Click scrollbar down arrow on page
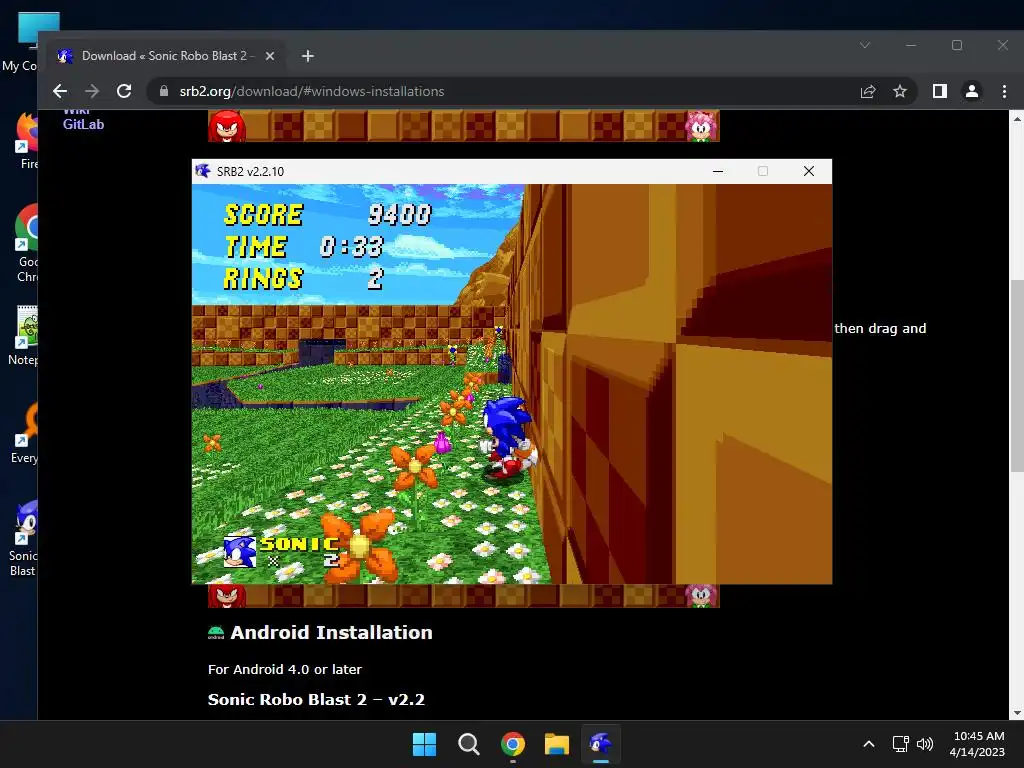This screenshot has width=1024, height=768. pyautogui.click(x=1016, y=712)
